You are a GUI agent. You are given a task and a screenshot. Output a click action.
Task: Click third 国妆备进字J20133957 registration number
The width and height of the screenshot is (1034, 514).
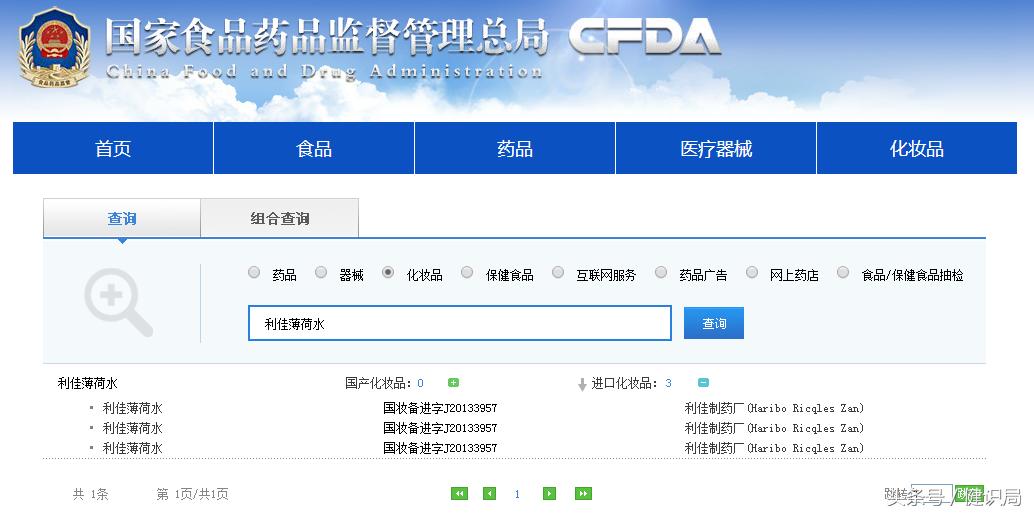441,448
